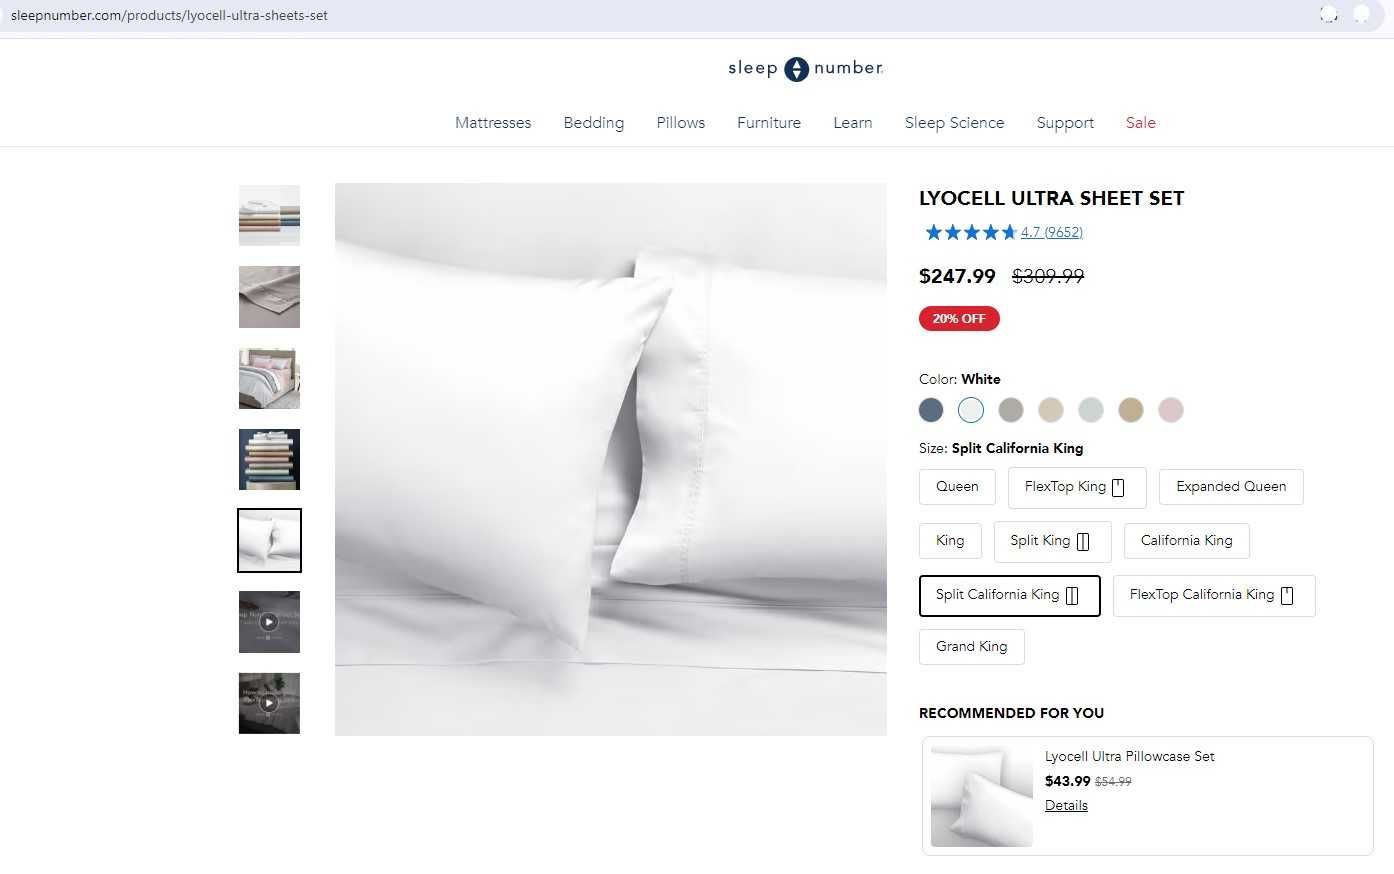Open the Sleep Science menu
Image resolution: width=1394 pixels, height=874 pixels.
pyautogui.click(x=955, y=123)
